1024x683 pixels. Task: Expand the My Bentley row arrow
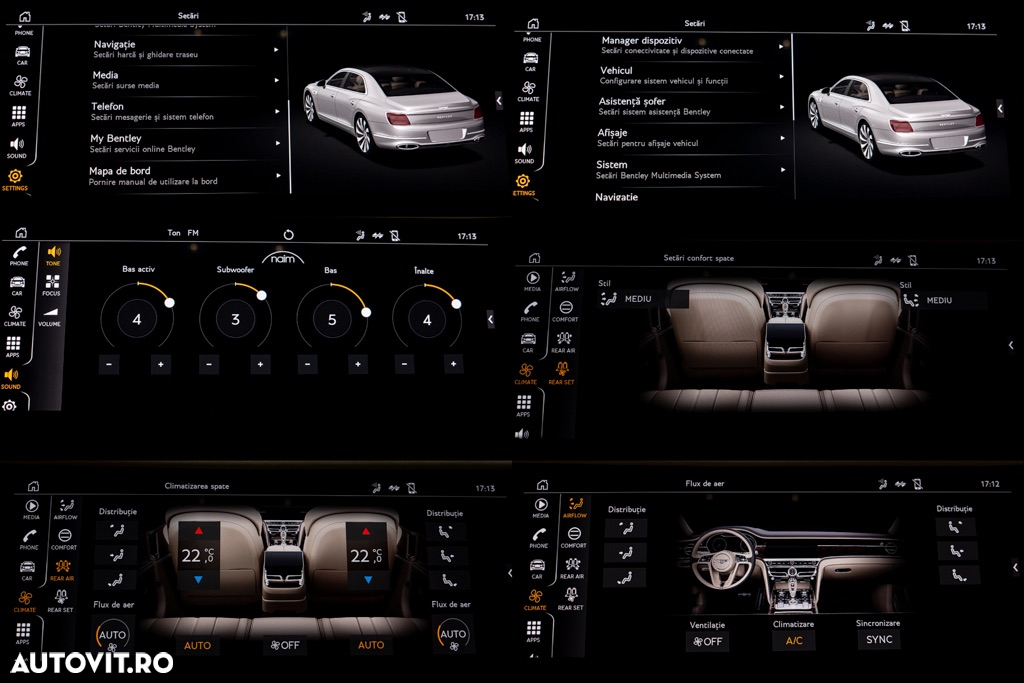pos(278,143)
